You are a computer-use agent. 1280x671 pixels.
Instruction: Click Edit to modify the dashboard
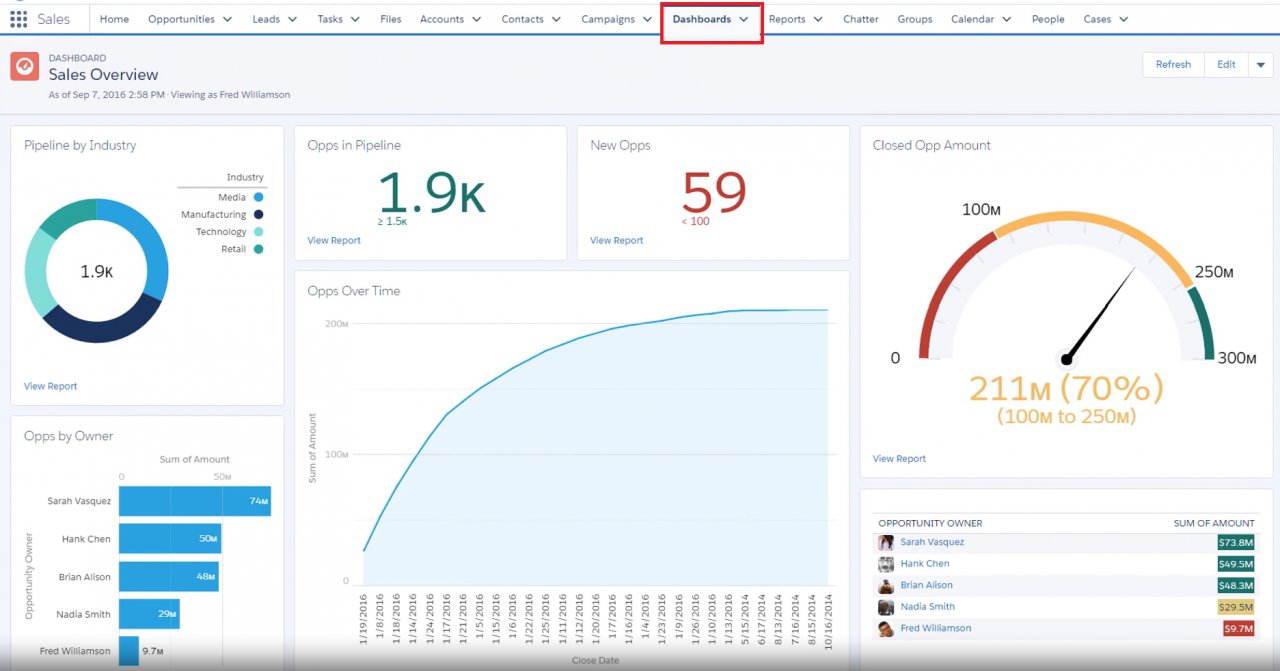[1226, 64]
